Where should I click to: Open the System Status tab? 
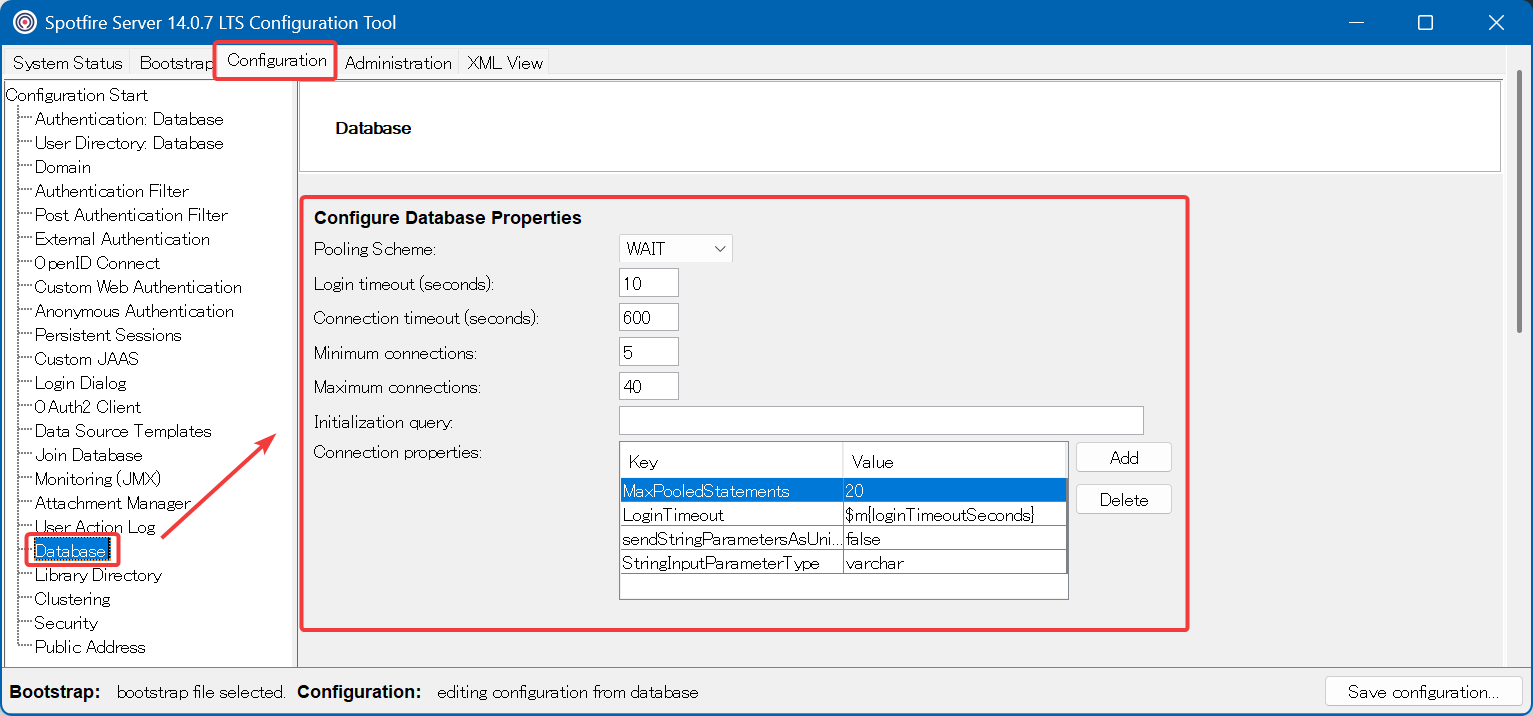[68, 63]
